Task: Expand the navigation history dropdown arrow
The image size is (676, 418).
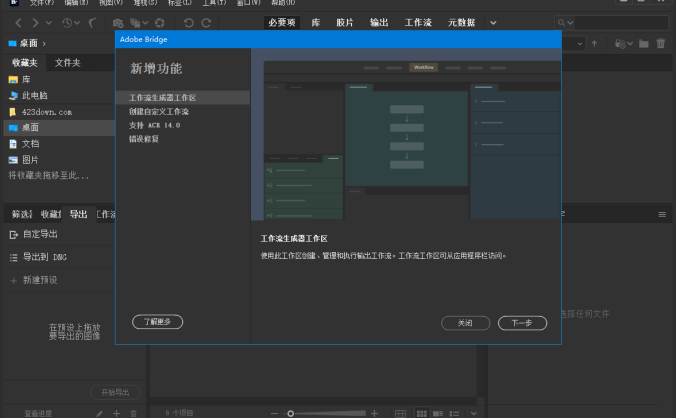Action: [49, 23]
